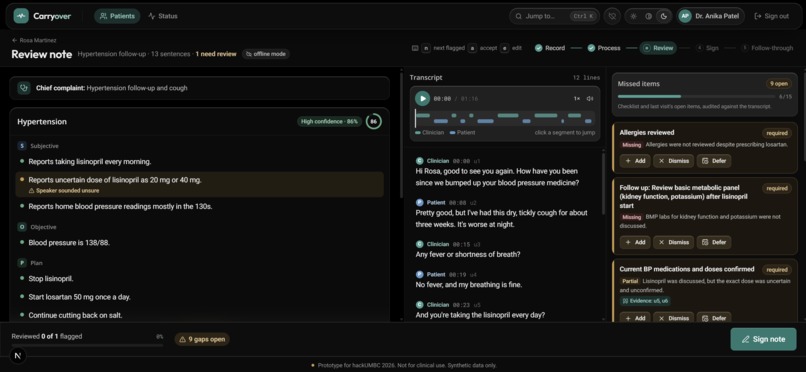Toggle the broken-heart privacy icon
Viewport: 806px width, 372px height.
612,16
